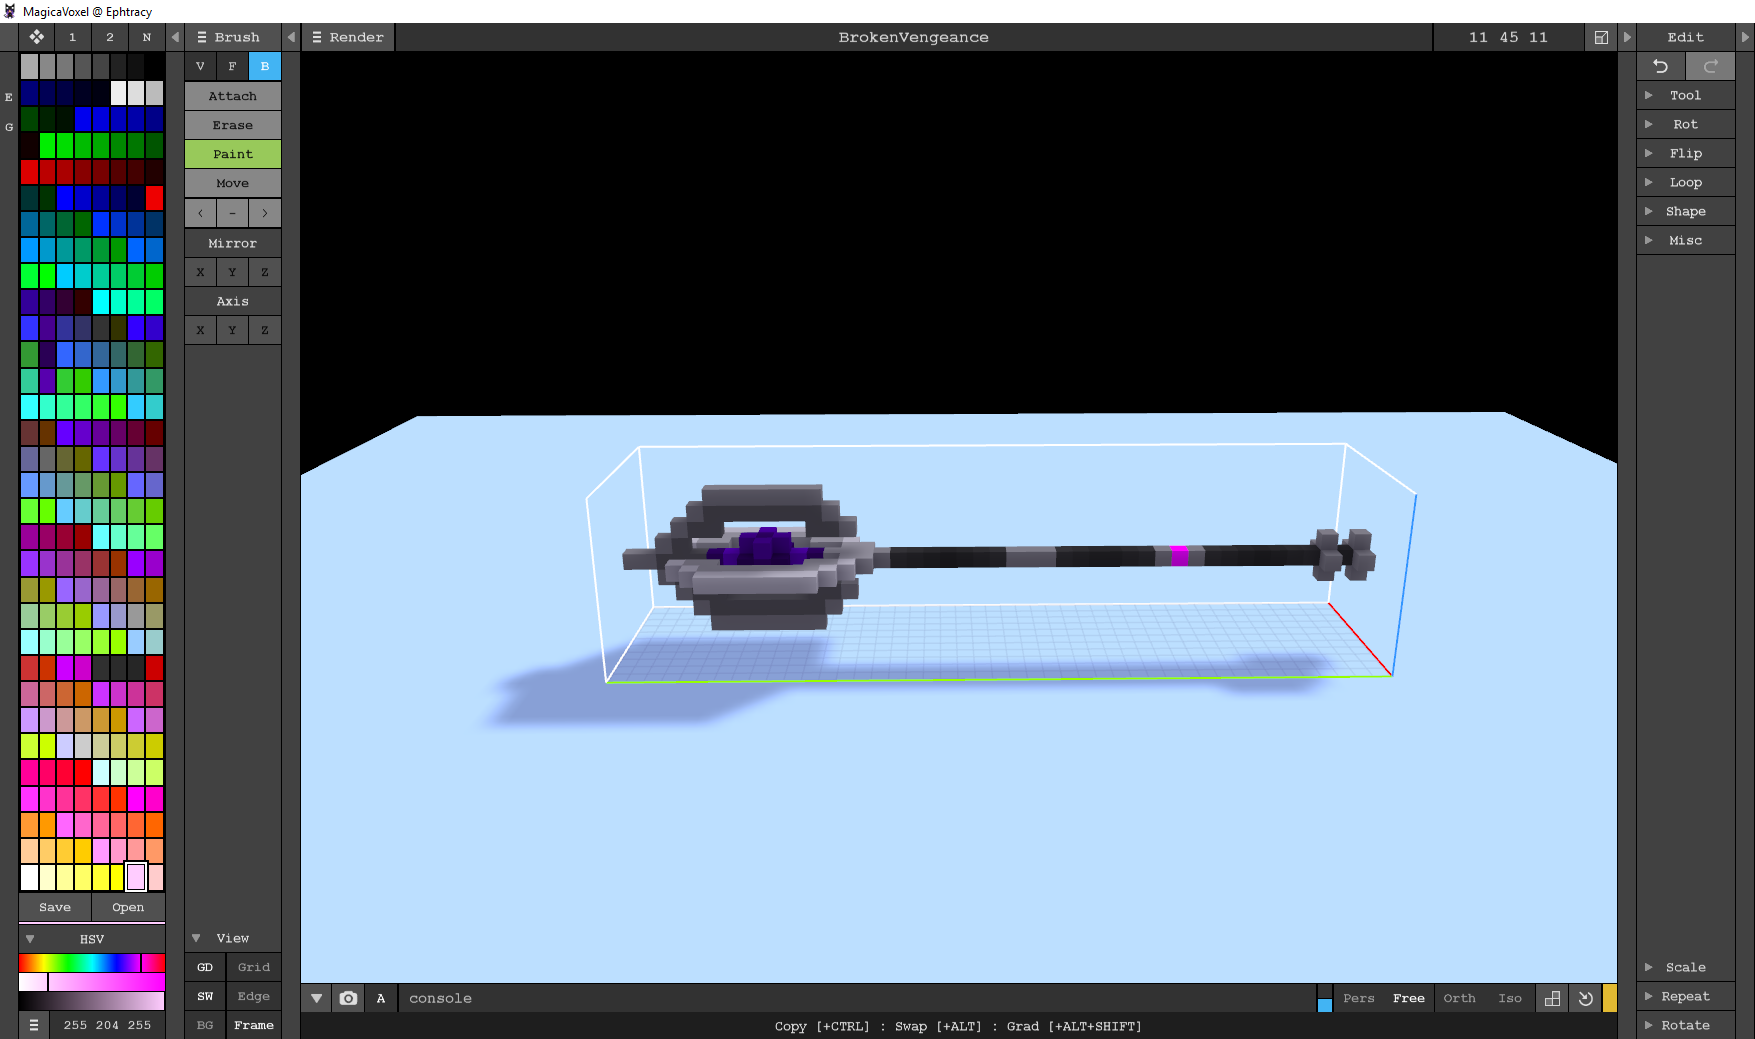Toggle the Edge view option
The width and height of the screenshot is (1755, 1039).
click(254, 996)
